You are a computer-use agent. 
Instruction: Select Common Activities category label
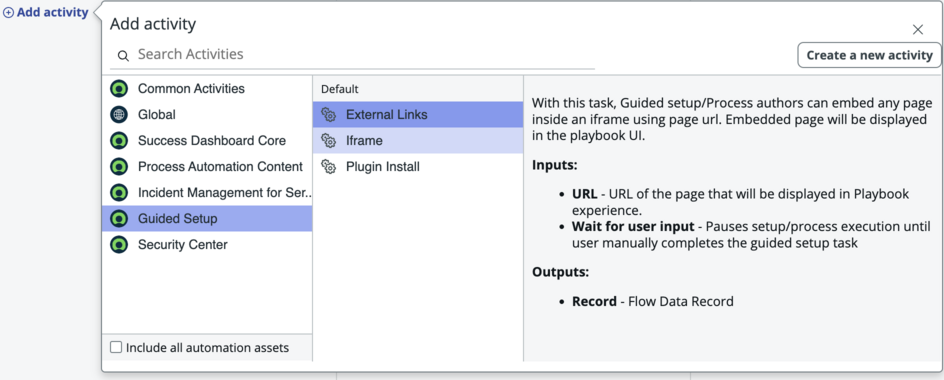tap(191, 89)
